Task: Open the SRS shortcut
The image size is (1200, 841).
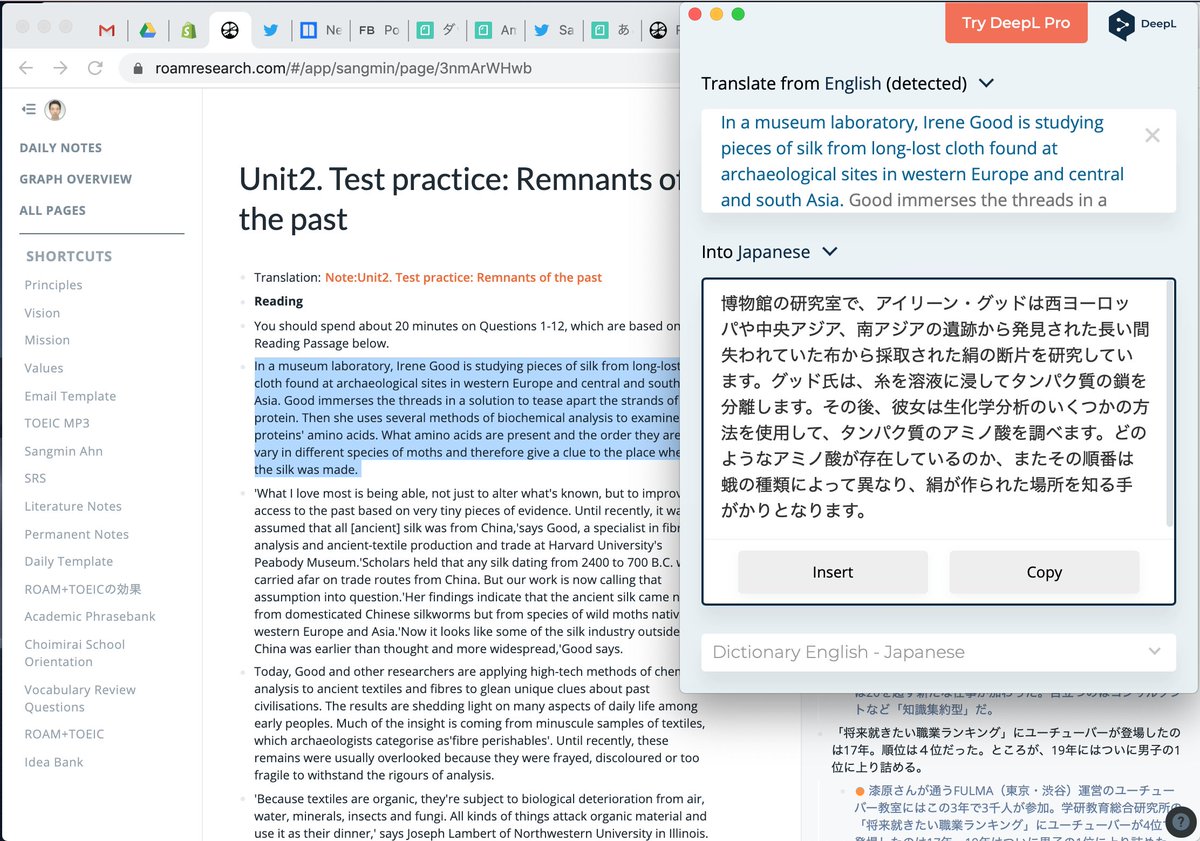Action: (35, 478)
